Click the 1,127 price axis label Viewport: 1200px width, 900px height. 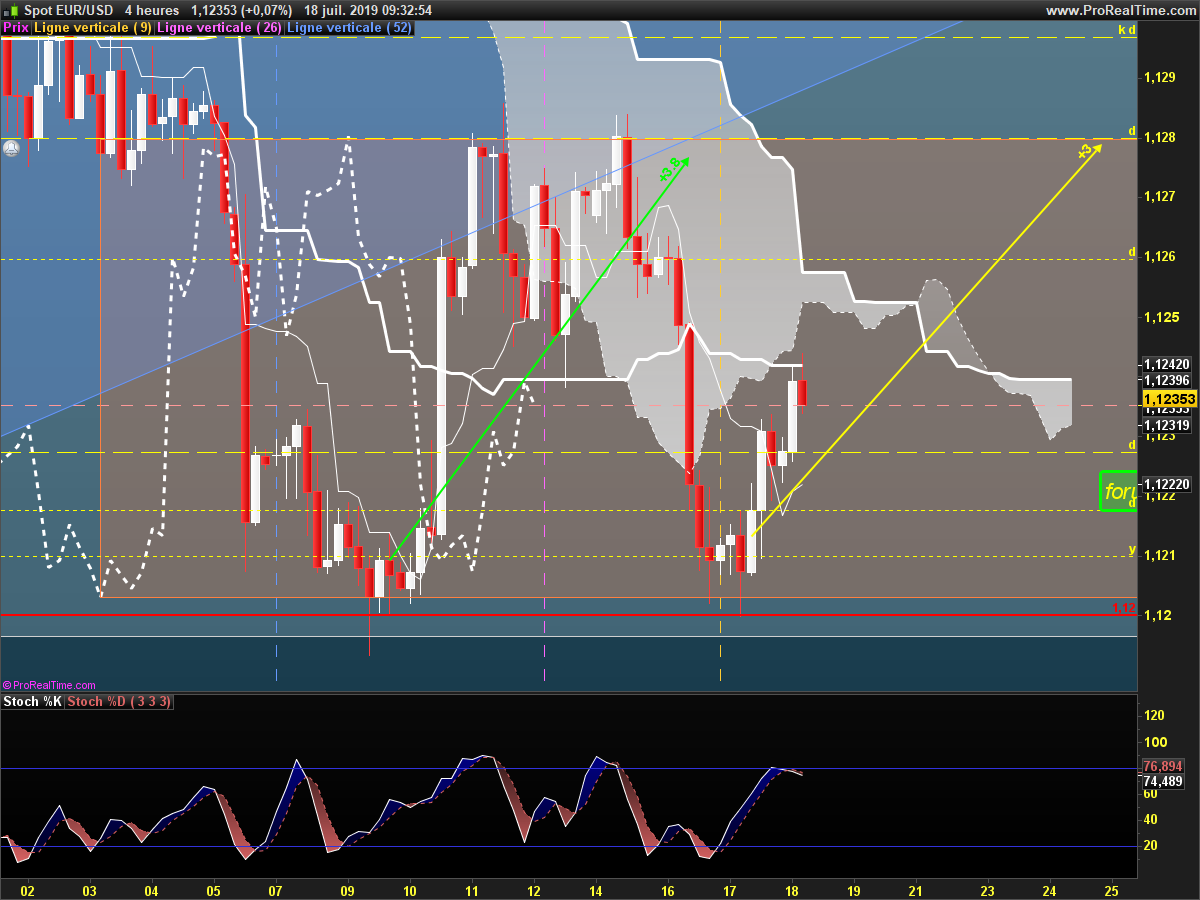point(1158,197)
